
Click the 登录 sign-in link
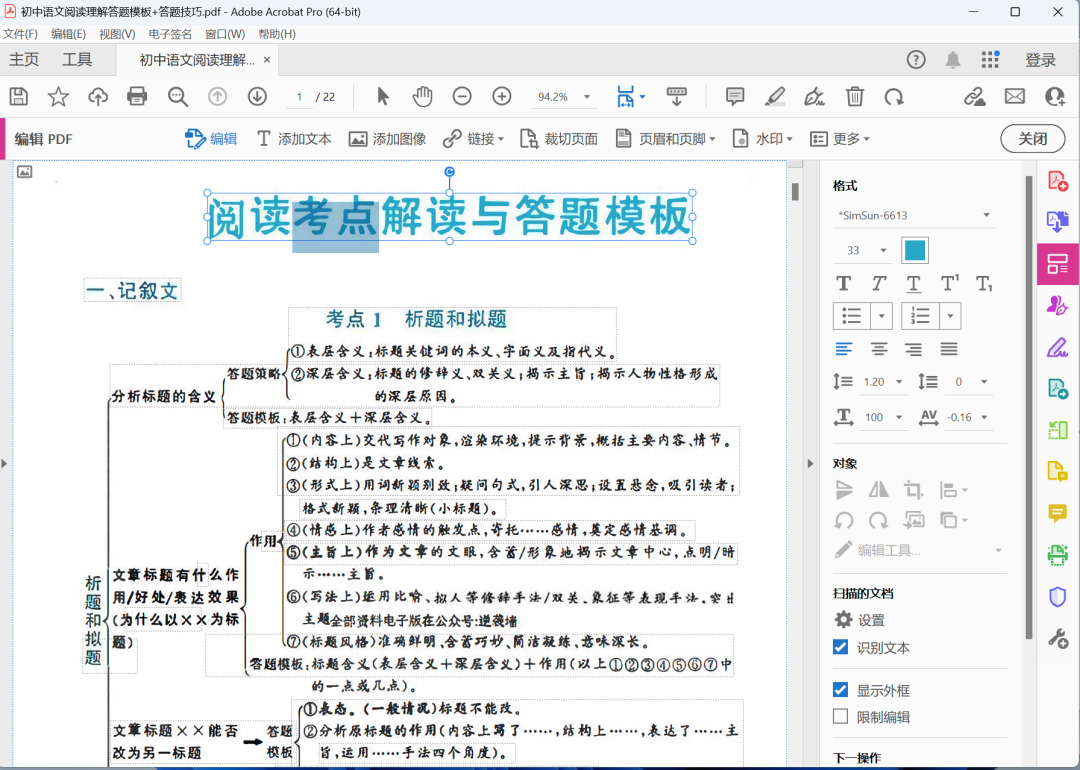pyautogui.click(x=1040, y=60)
